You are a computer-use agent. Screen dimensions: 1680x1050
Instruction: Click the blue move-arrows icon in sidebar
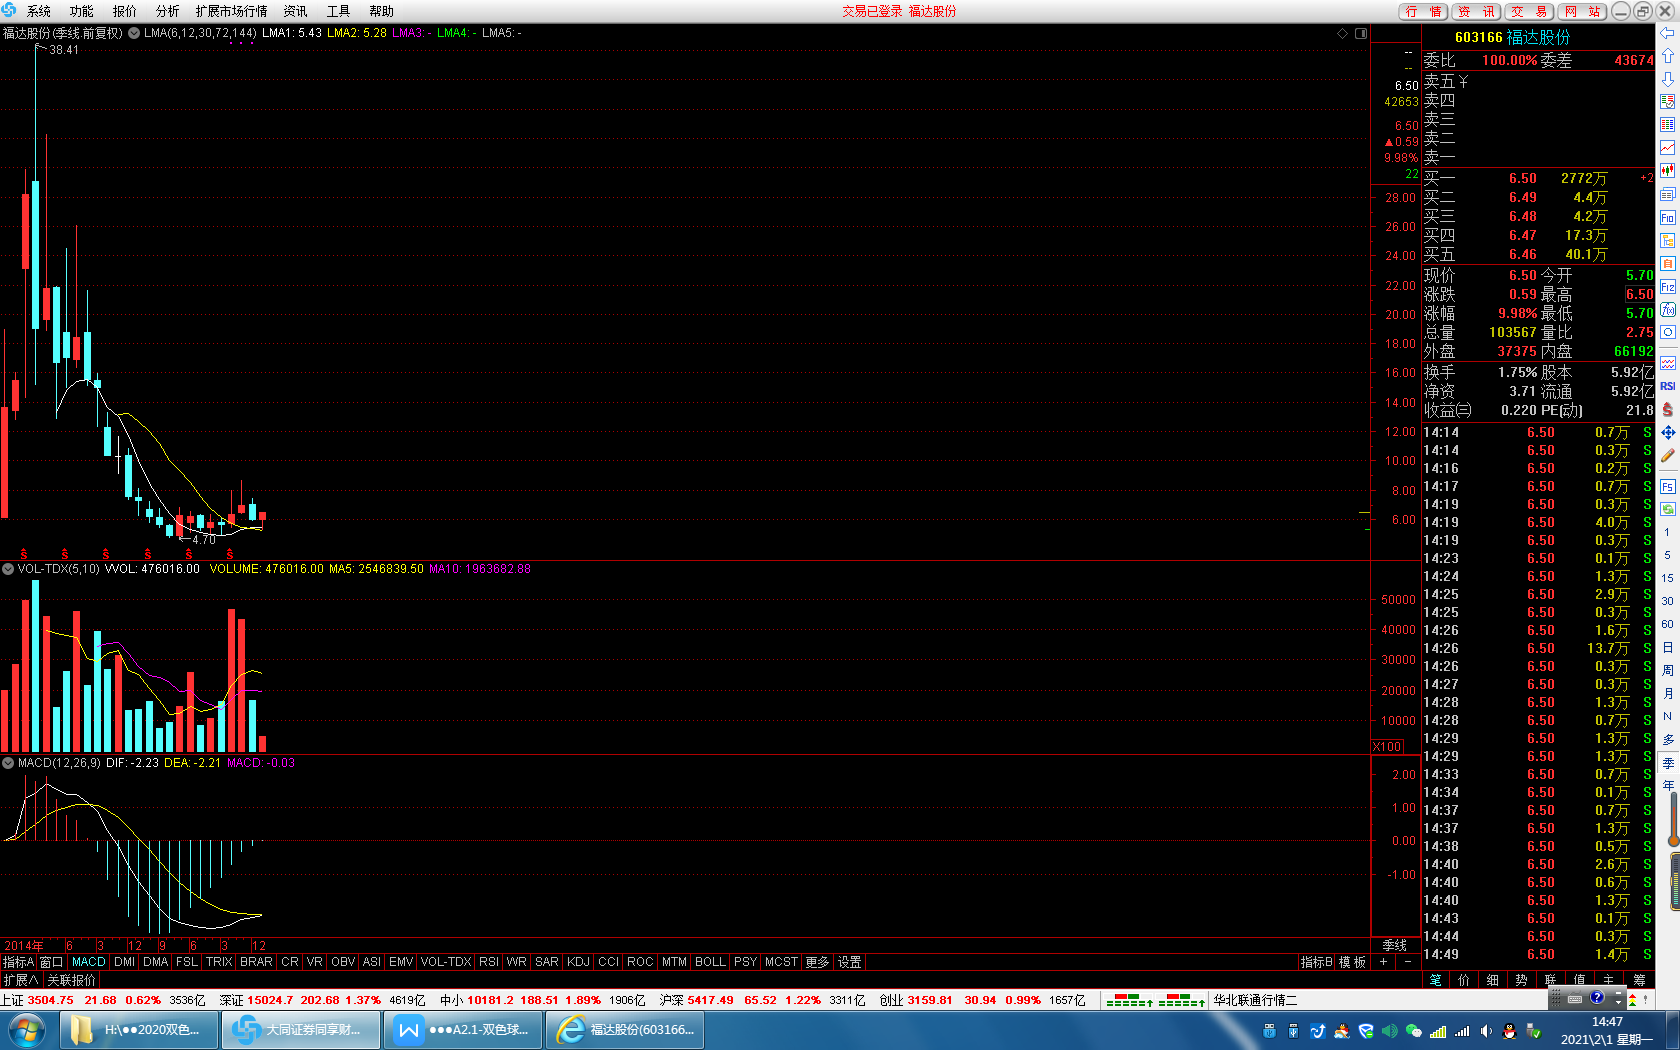[1667, 433]
